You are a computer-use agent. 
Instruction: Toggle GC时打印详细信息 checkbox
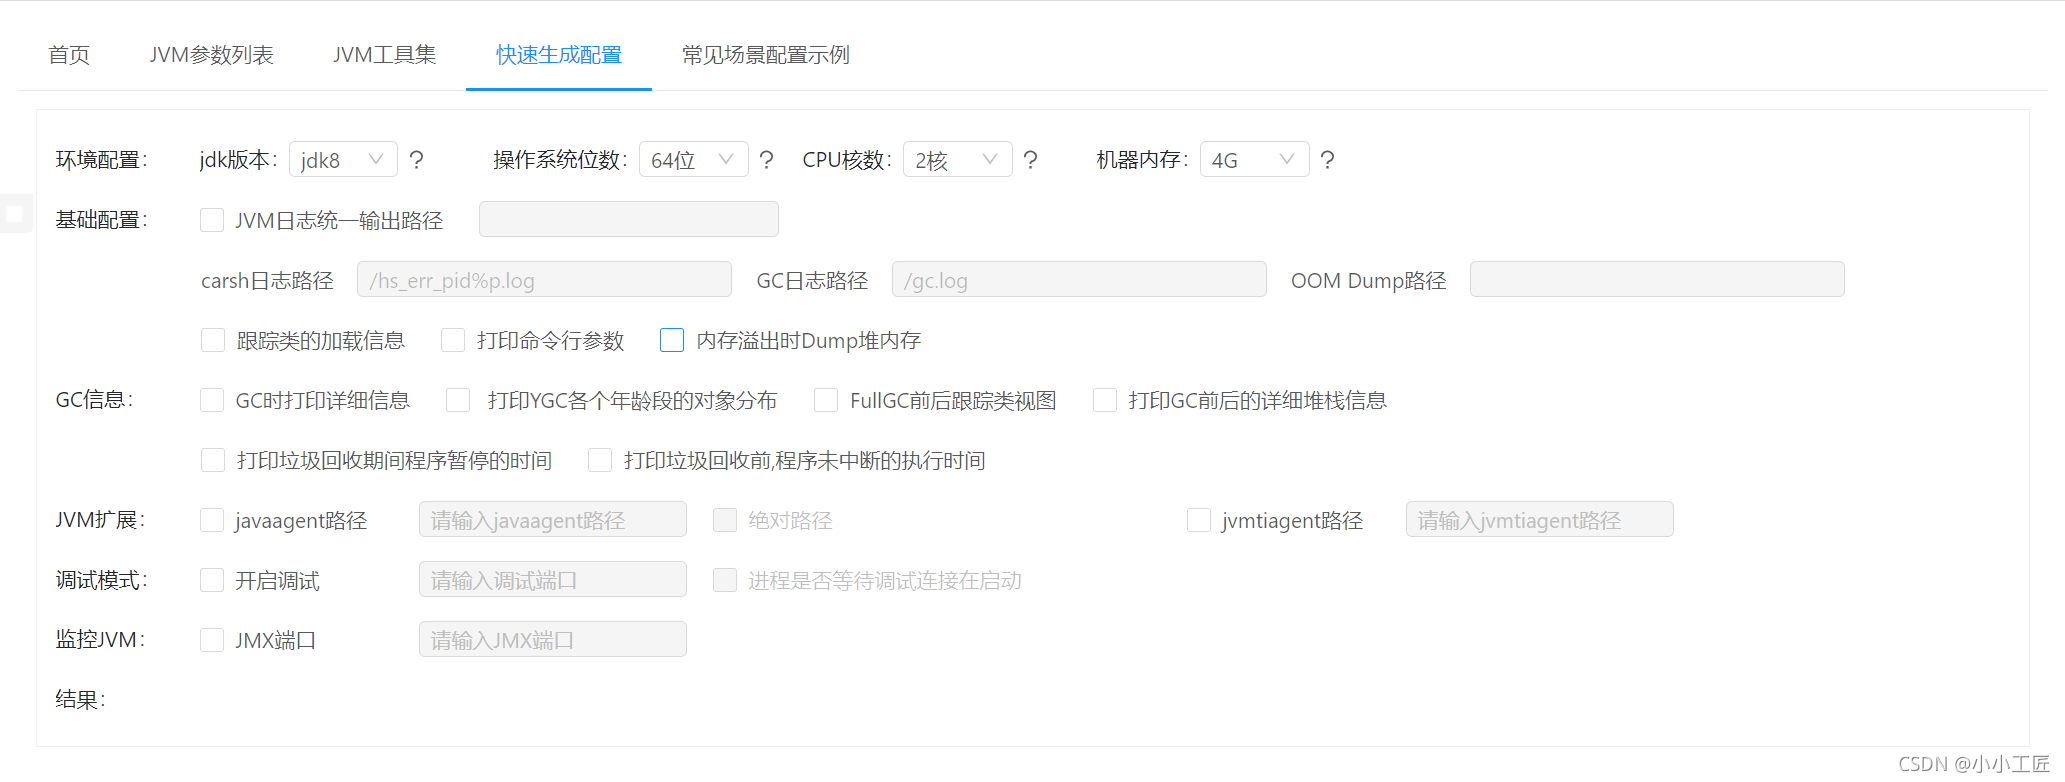tap(212, 401)
